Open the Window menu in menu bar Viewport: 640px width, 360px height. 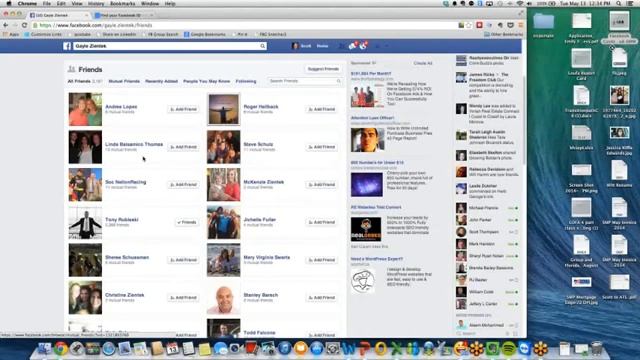[x=150, y=4]
